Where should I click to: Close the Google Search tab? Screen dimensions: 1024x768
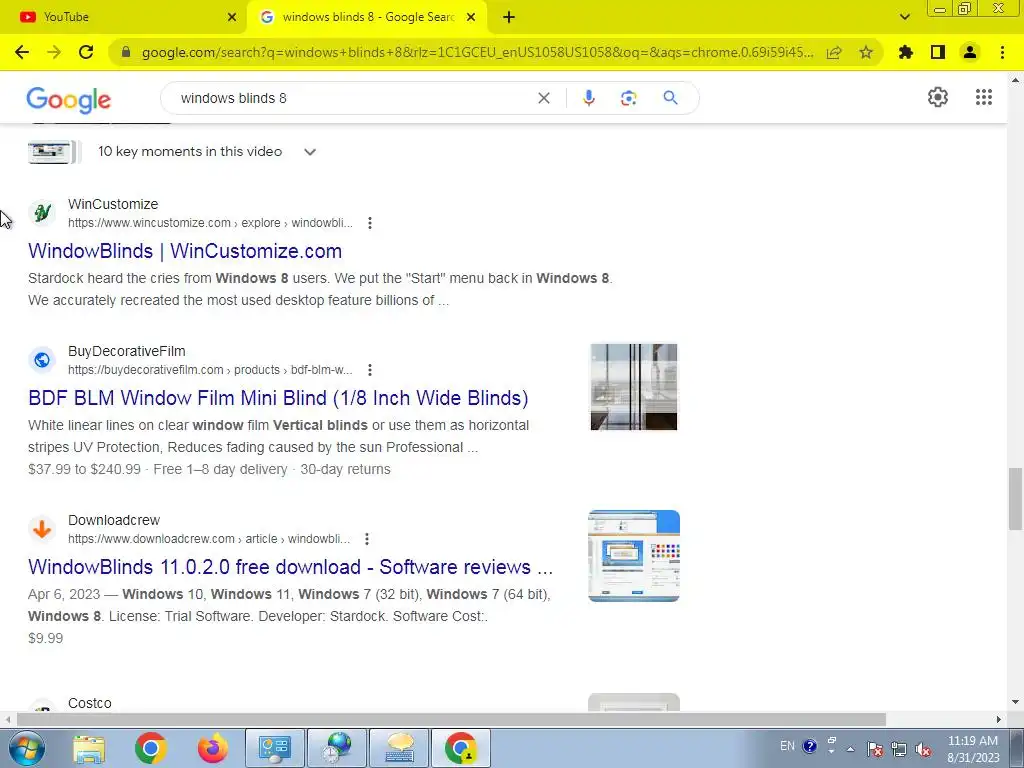pos(471,17)
